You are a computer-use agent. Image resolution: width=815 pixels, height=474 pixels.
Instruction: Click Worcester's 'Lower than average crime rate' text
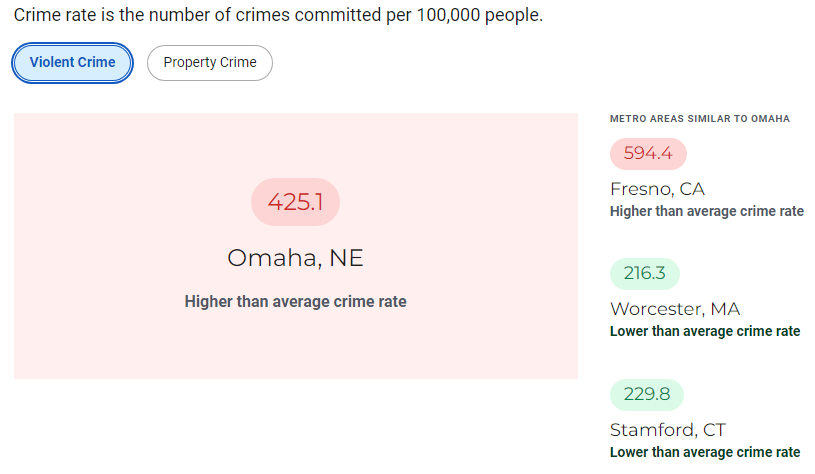click(x=704, y=331)
